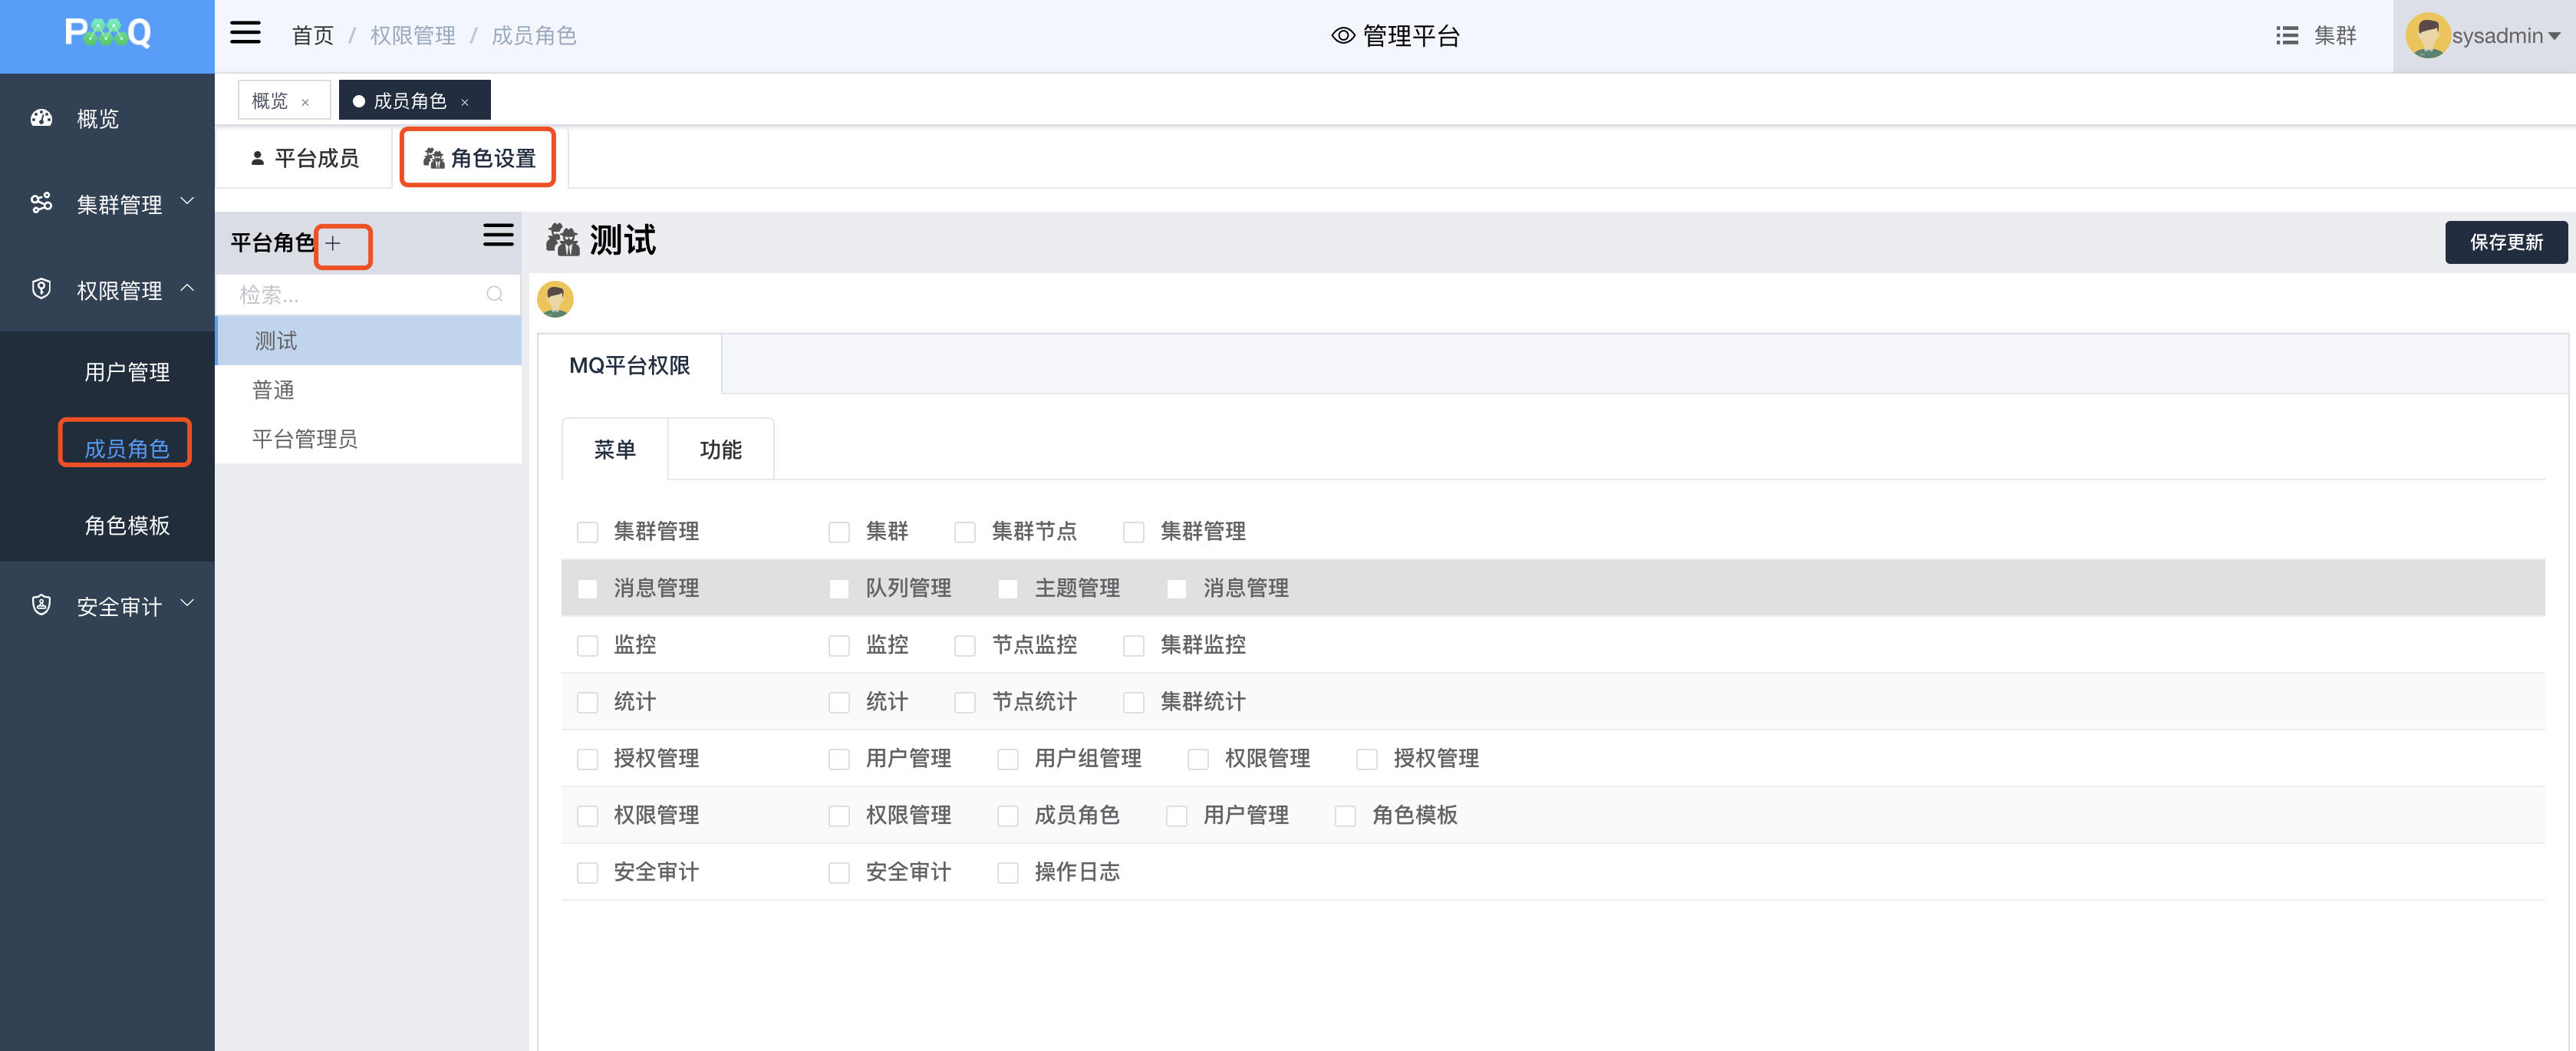
Task: Select the 平台管理员 role
Action: pos(304,439)
